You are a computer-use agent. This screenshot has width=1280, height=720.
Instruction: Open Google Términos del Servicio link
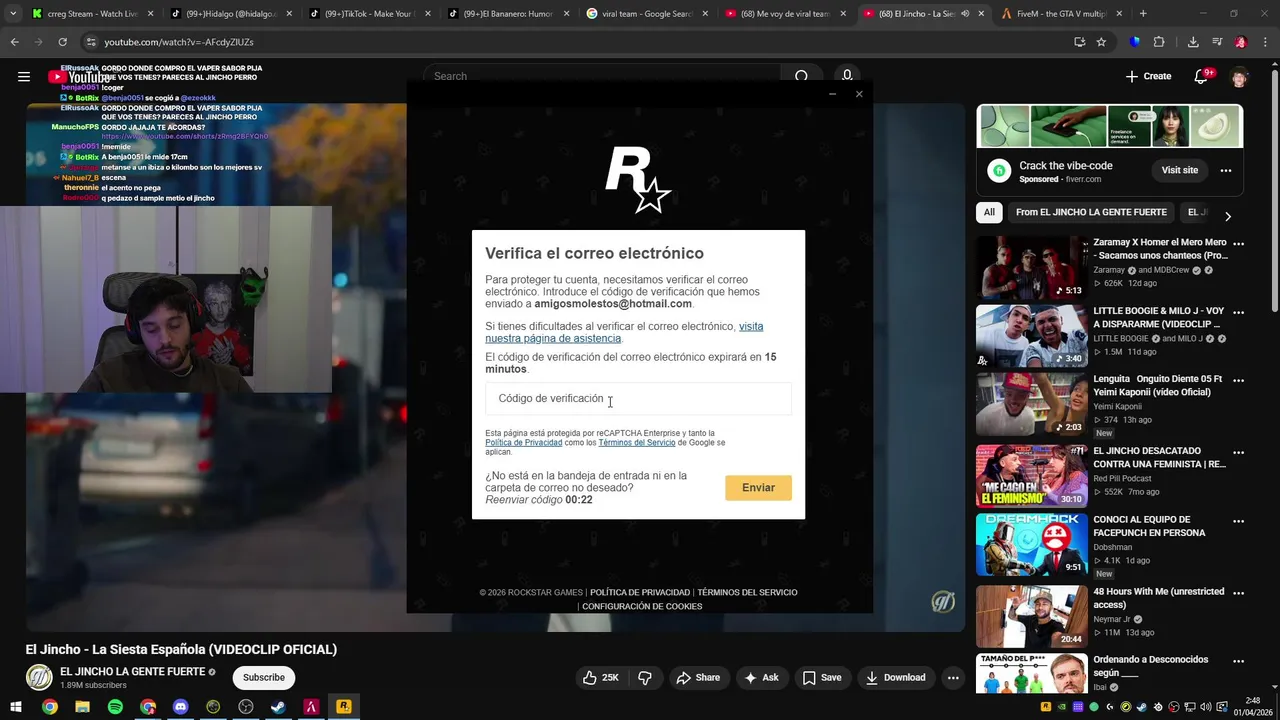tap(637, 442)
